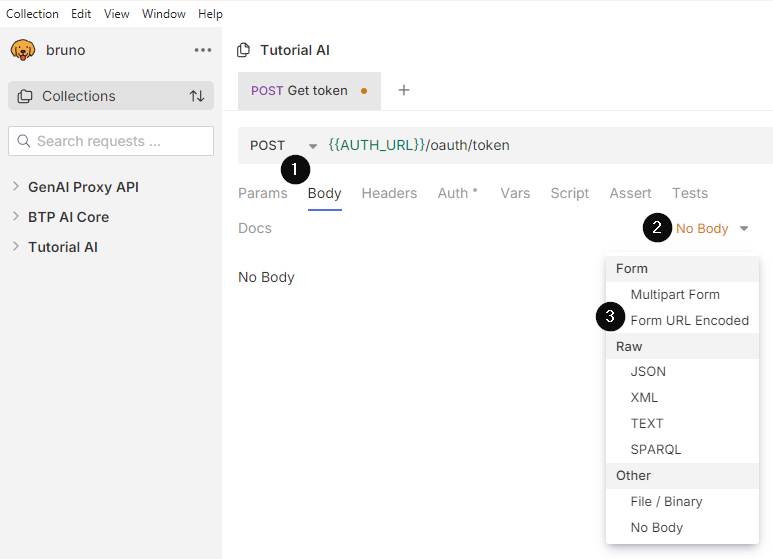This screenshot has width=773, height=559.
Task: Select JSON body mode
Action: [x=682, y=371]
